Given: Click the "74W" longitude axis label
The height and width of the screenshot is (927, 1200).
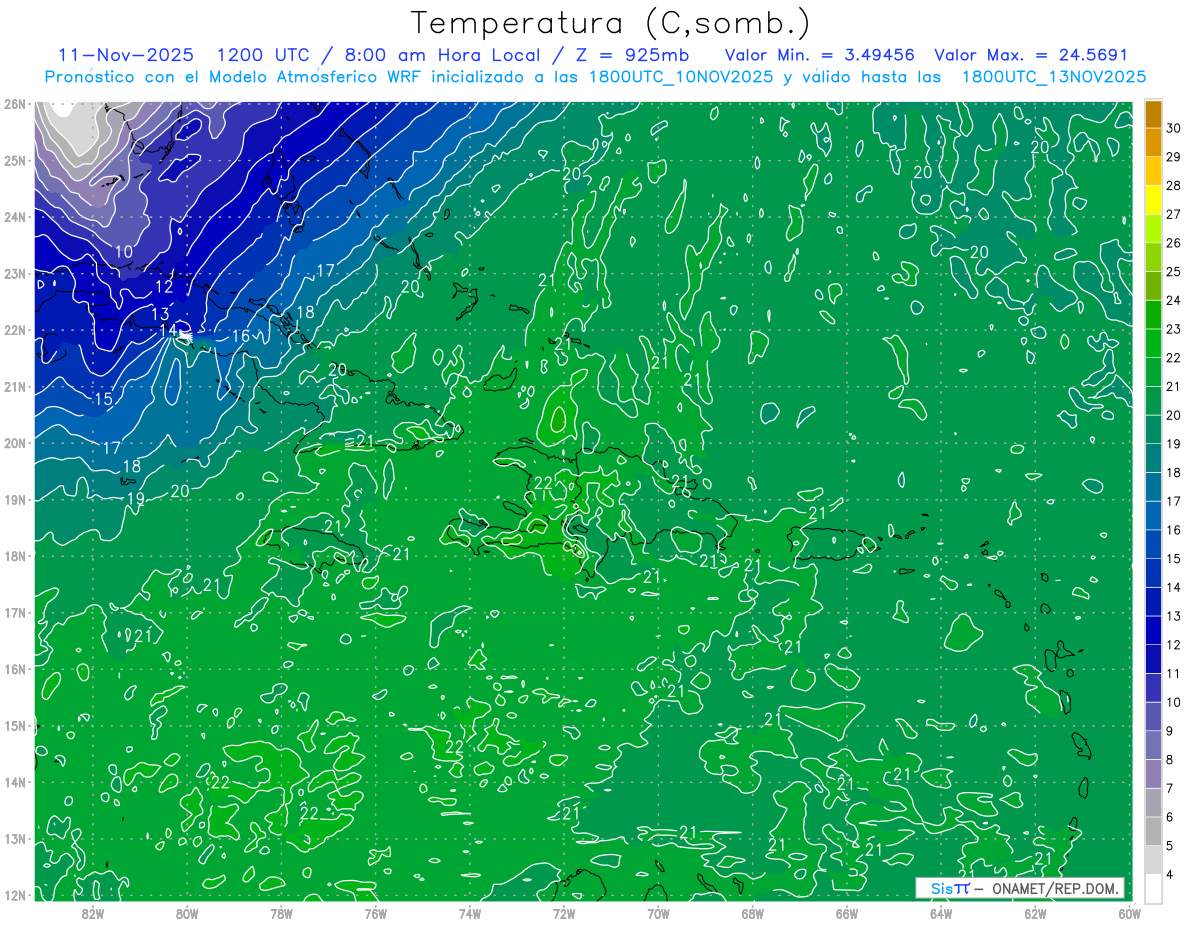Looking at the screenshot, I should (470, 913).
